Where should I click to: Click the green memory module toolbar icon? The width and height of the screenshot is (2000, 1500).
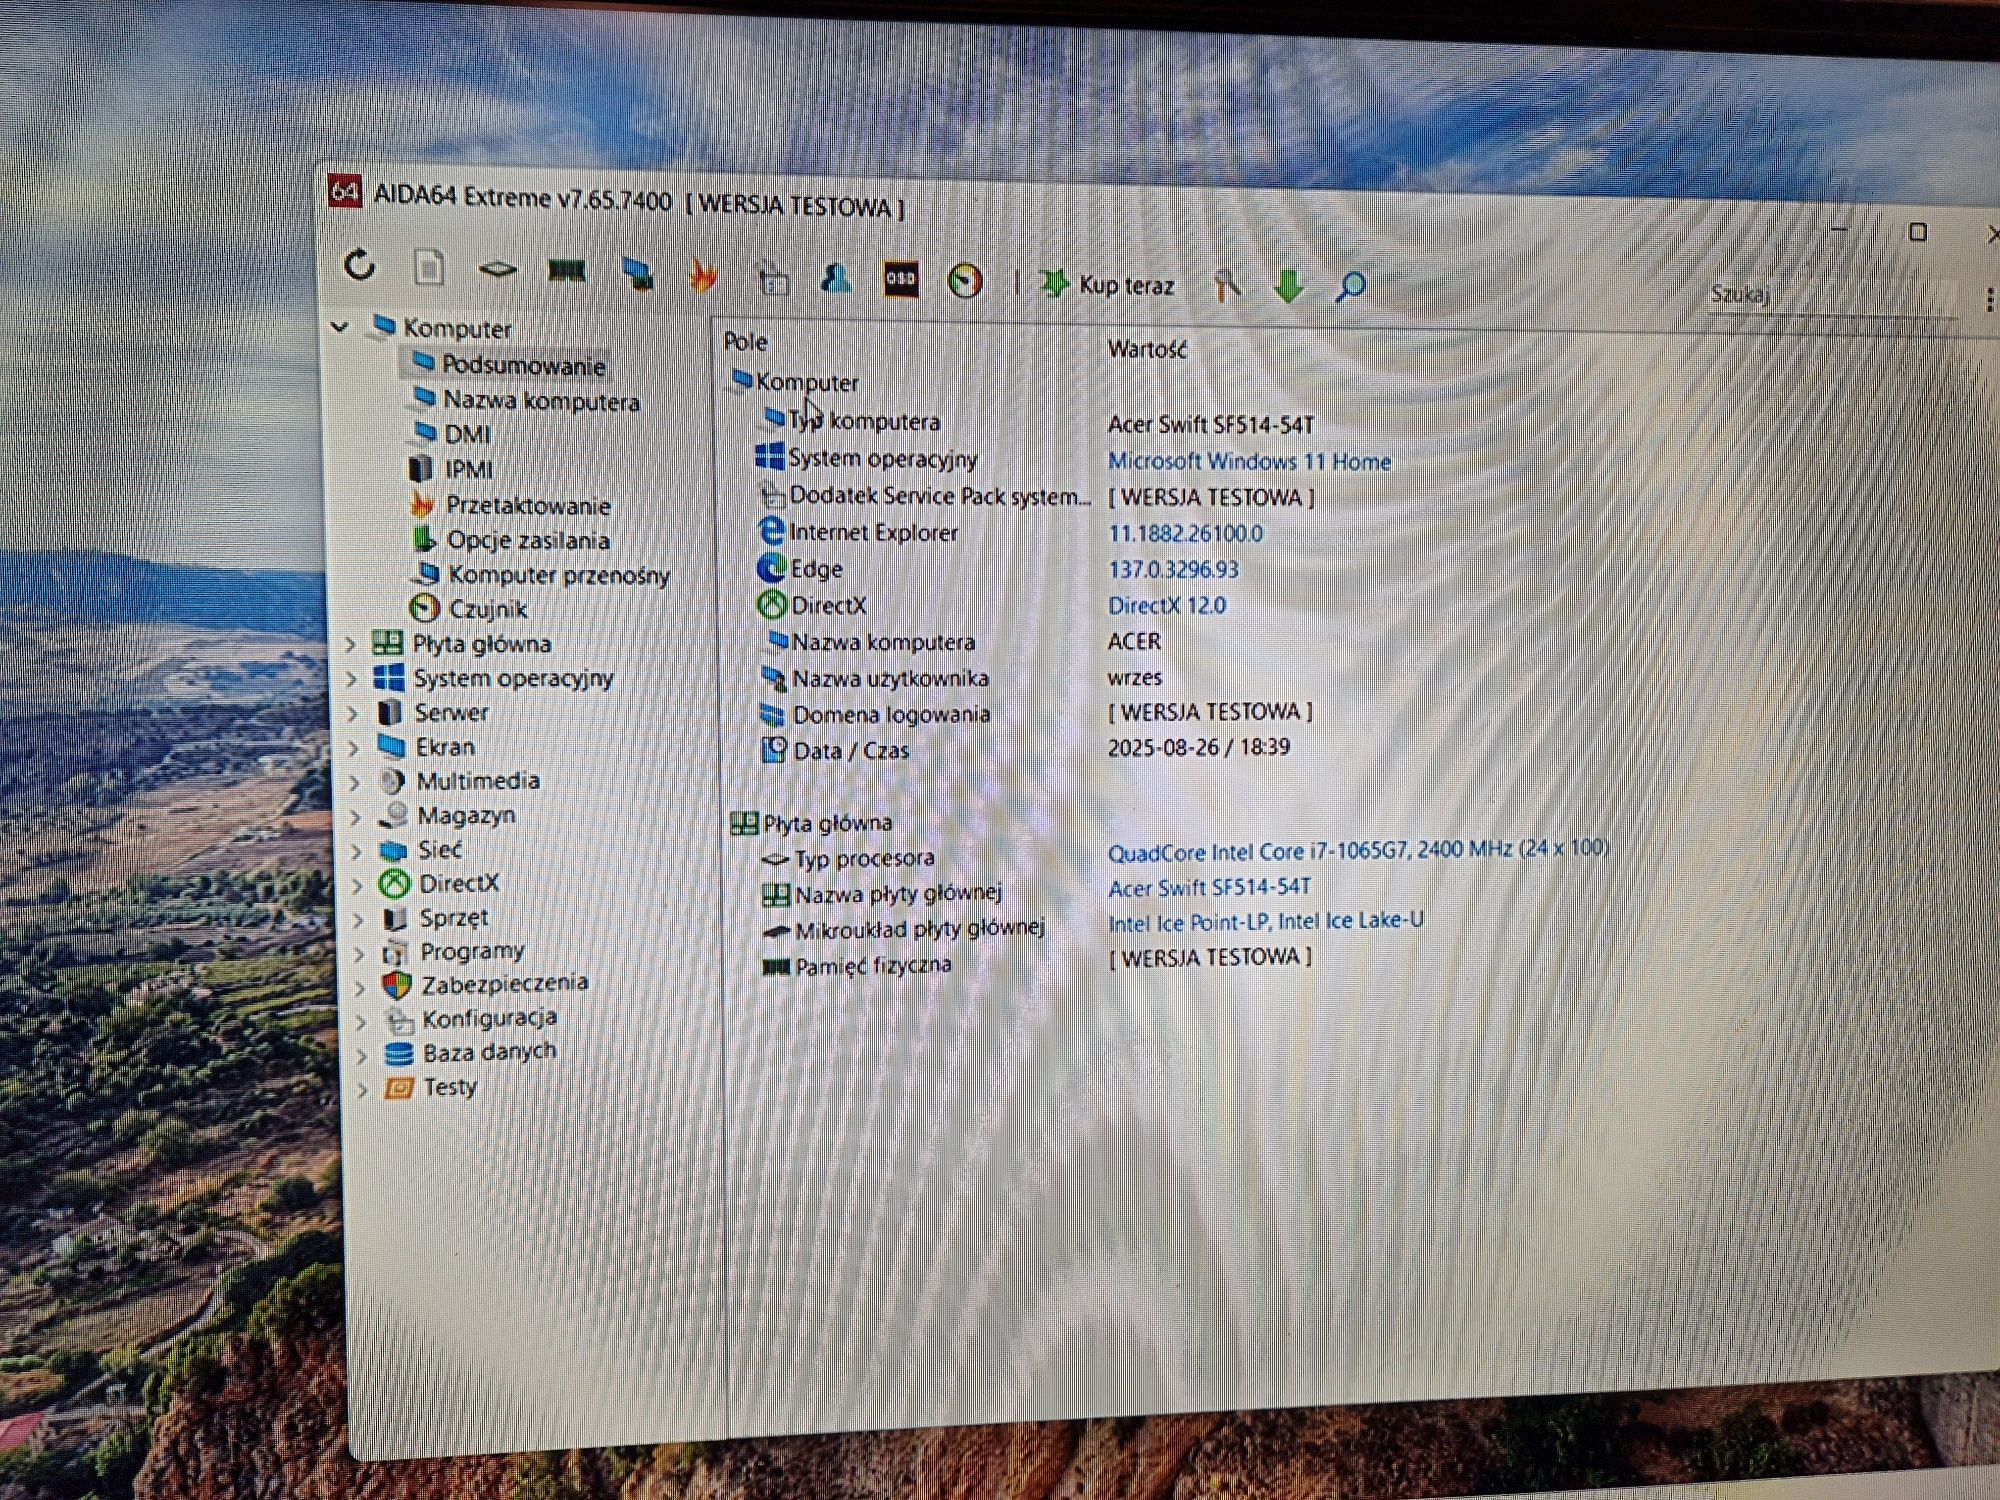(566, 271)
